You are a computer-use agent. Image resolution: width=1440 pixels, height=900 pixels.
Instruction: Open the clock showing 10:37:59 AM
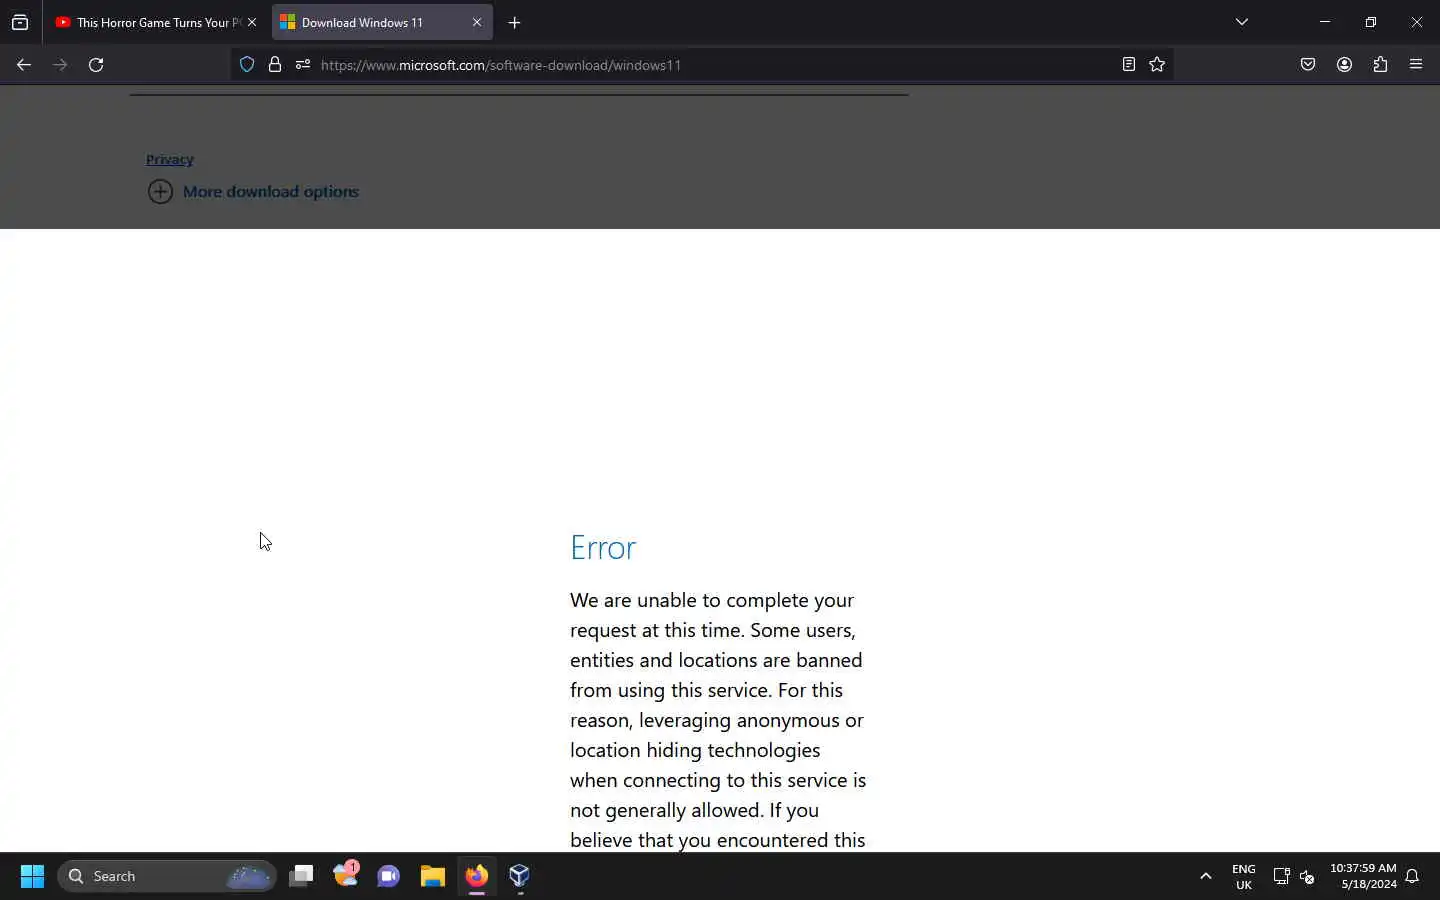click(1363, 876)
